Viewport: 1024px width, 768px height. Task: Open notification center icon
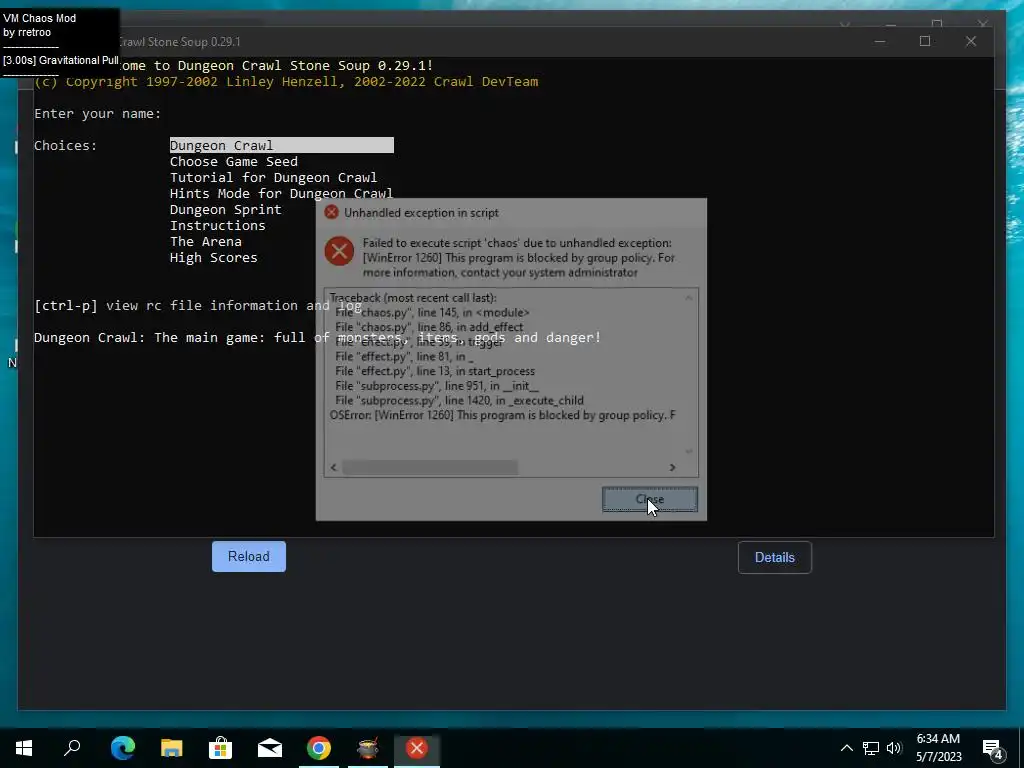pyautogui.click(x=993, y=748)
